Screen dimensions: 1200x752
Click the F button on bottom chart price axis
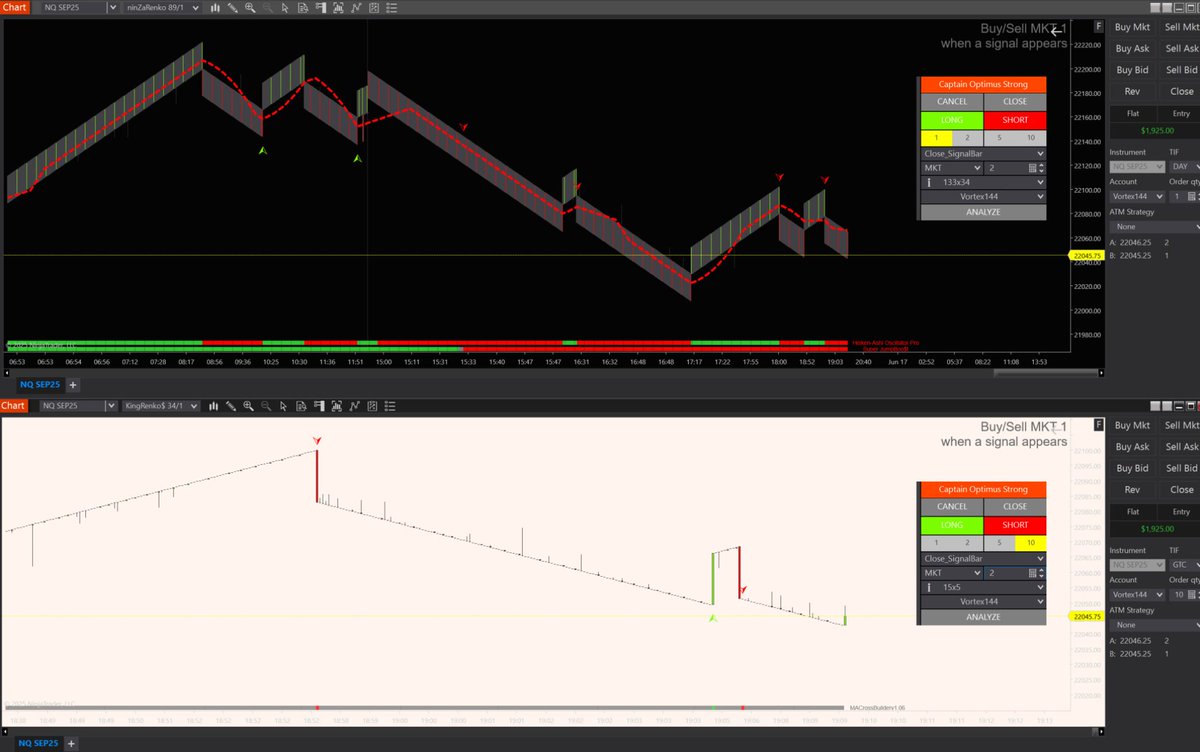[1099, 424]
